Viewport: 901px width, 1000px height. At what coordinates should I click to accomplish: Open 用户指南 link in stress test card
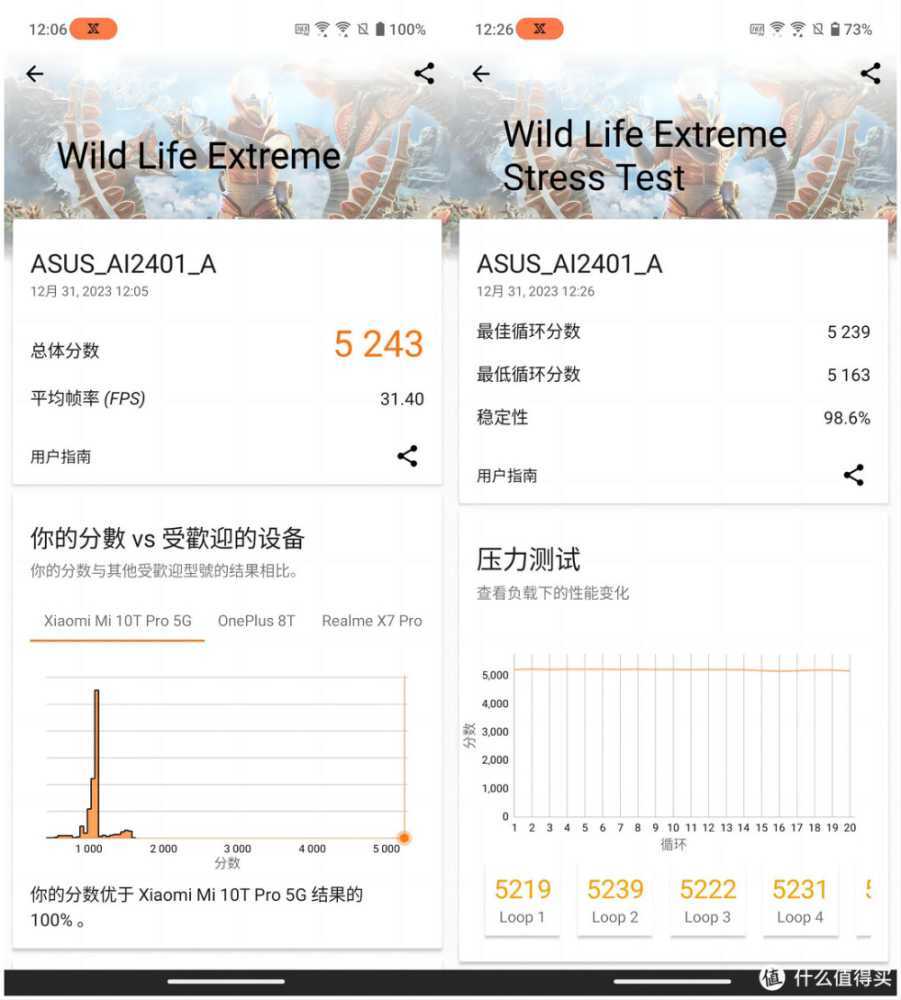tap(507, 476)
